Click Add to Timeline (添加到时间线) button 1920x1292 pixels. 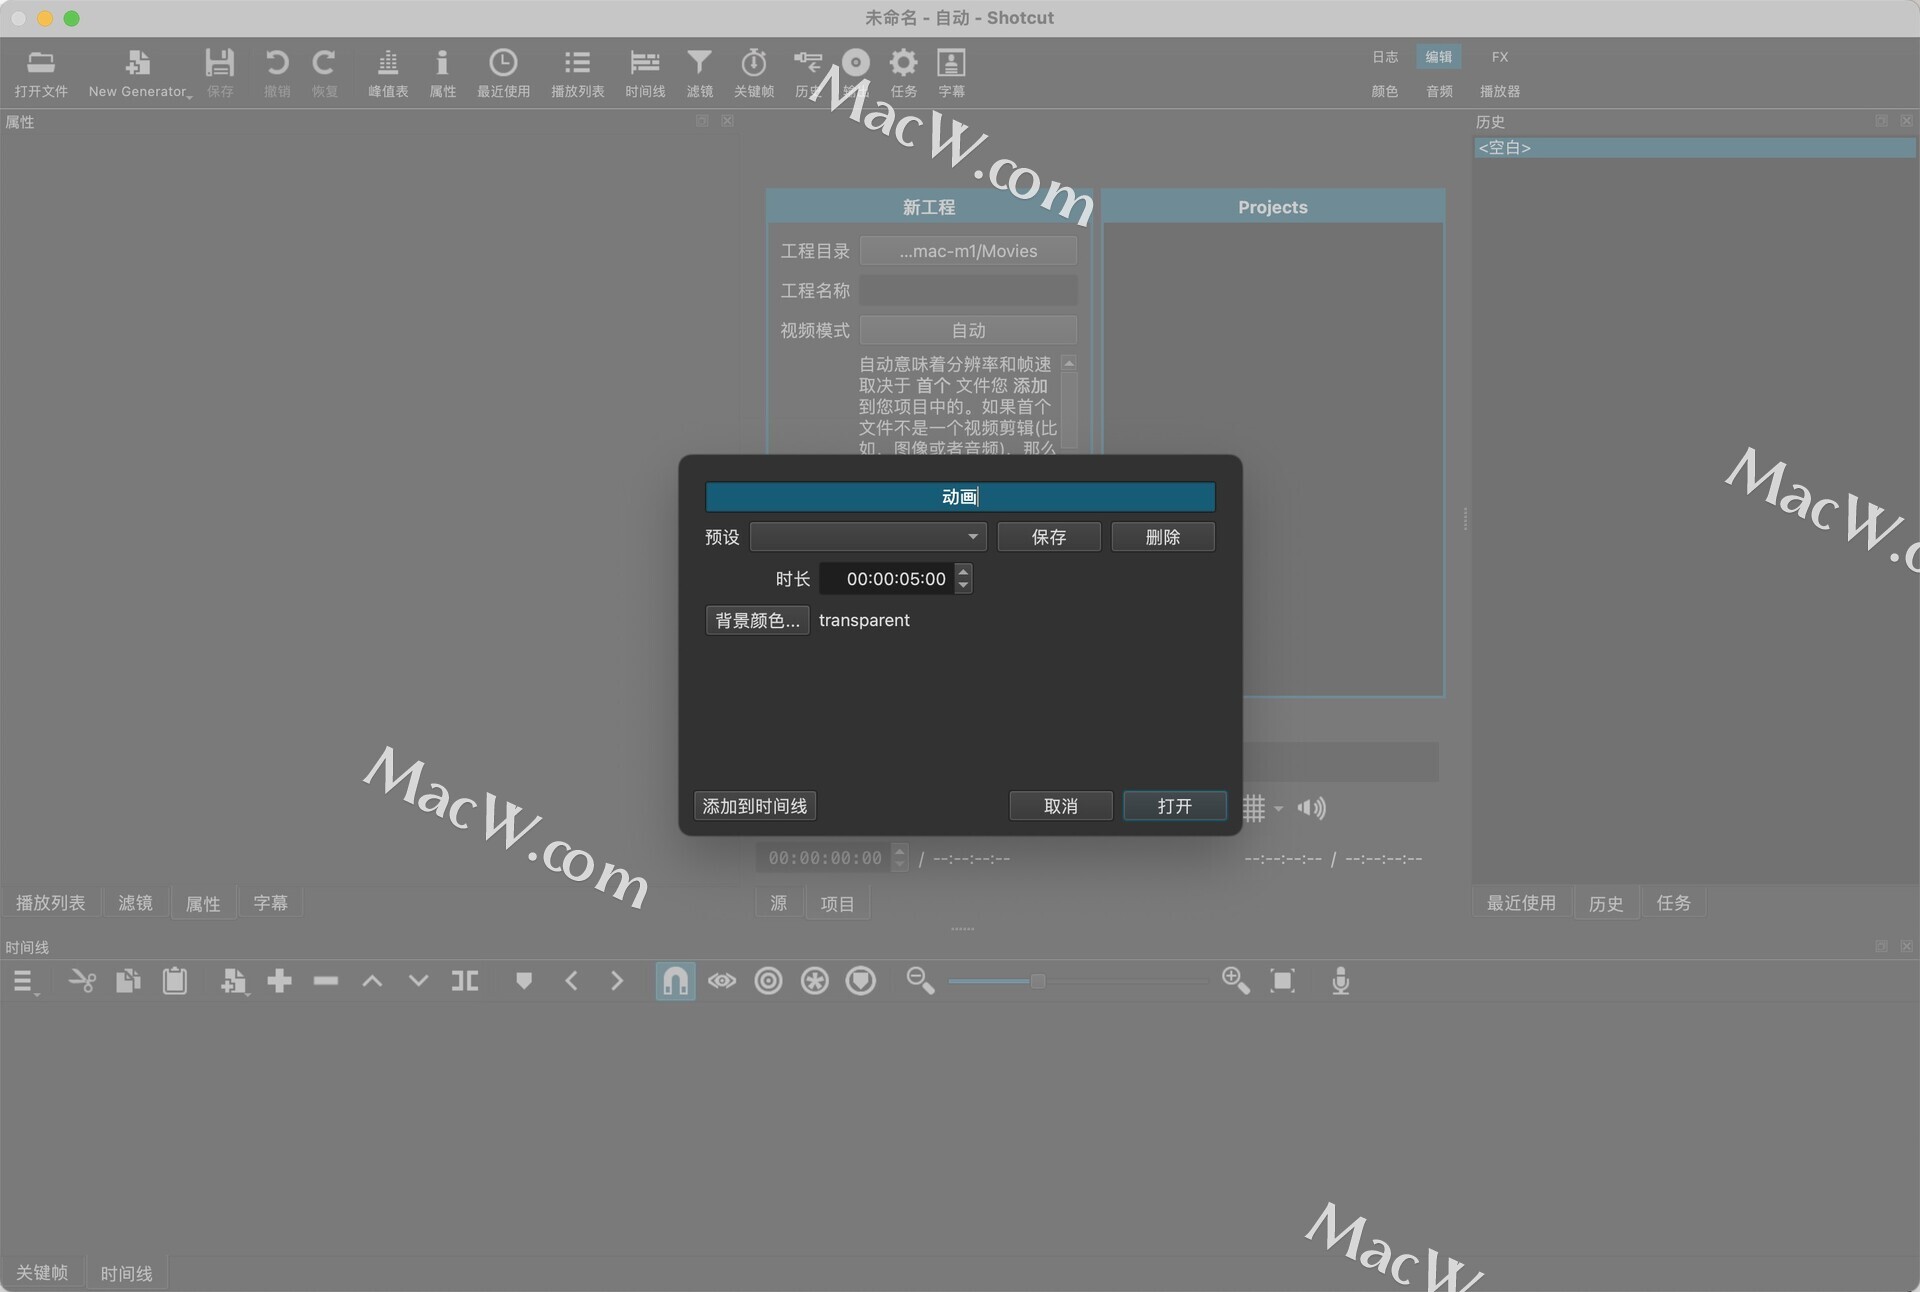[755, 806]
